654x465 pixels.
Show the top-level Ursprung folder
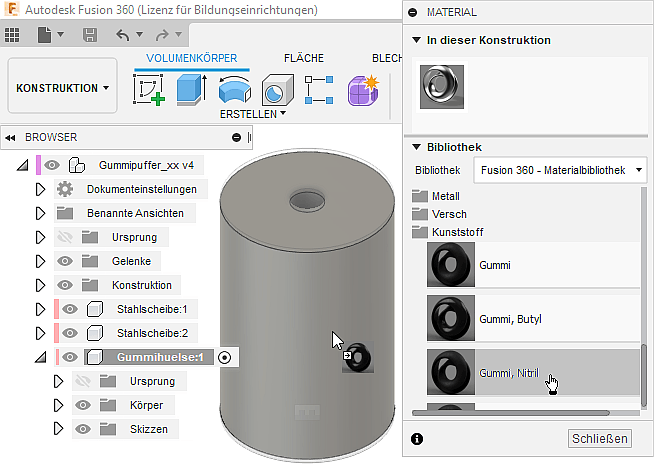[x=65, y=237]
